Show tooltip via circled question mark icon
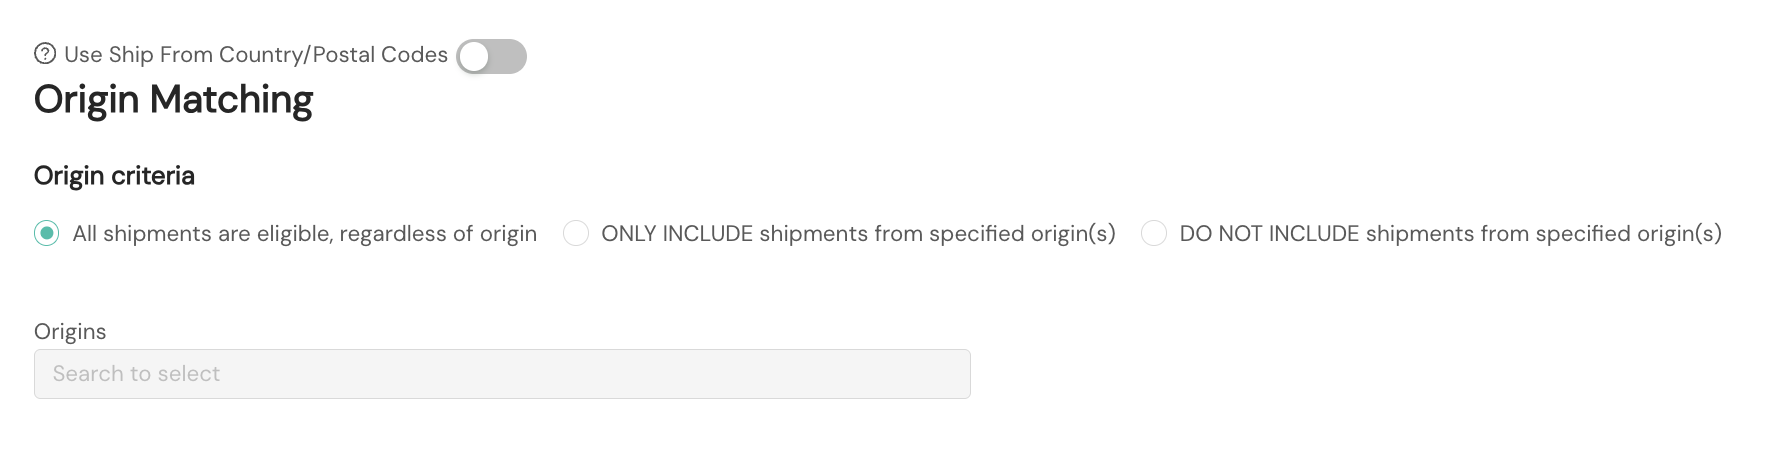The height and width of the screenshot is (470, 1772). pos(45,54)
